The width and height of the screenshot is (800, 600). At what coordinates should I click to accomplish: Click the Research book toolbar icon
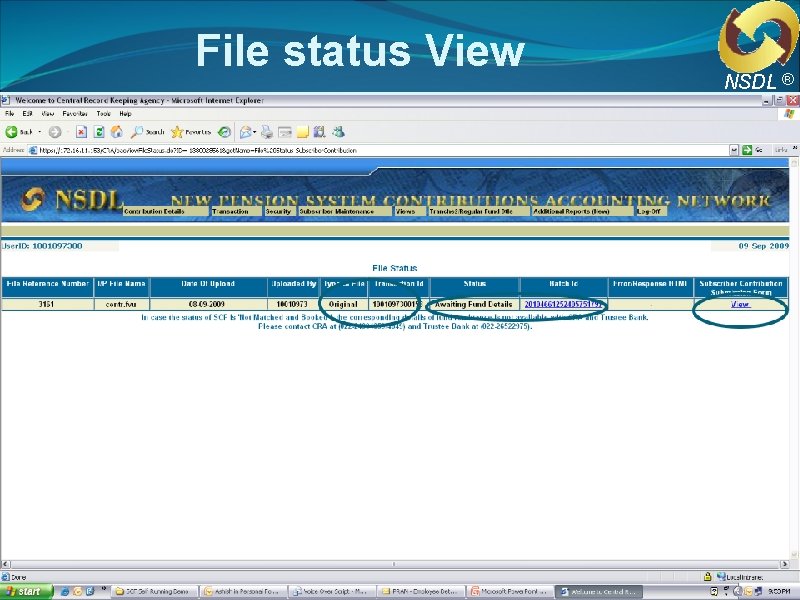click(x=320, y=132)
